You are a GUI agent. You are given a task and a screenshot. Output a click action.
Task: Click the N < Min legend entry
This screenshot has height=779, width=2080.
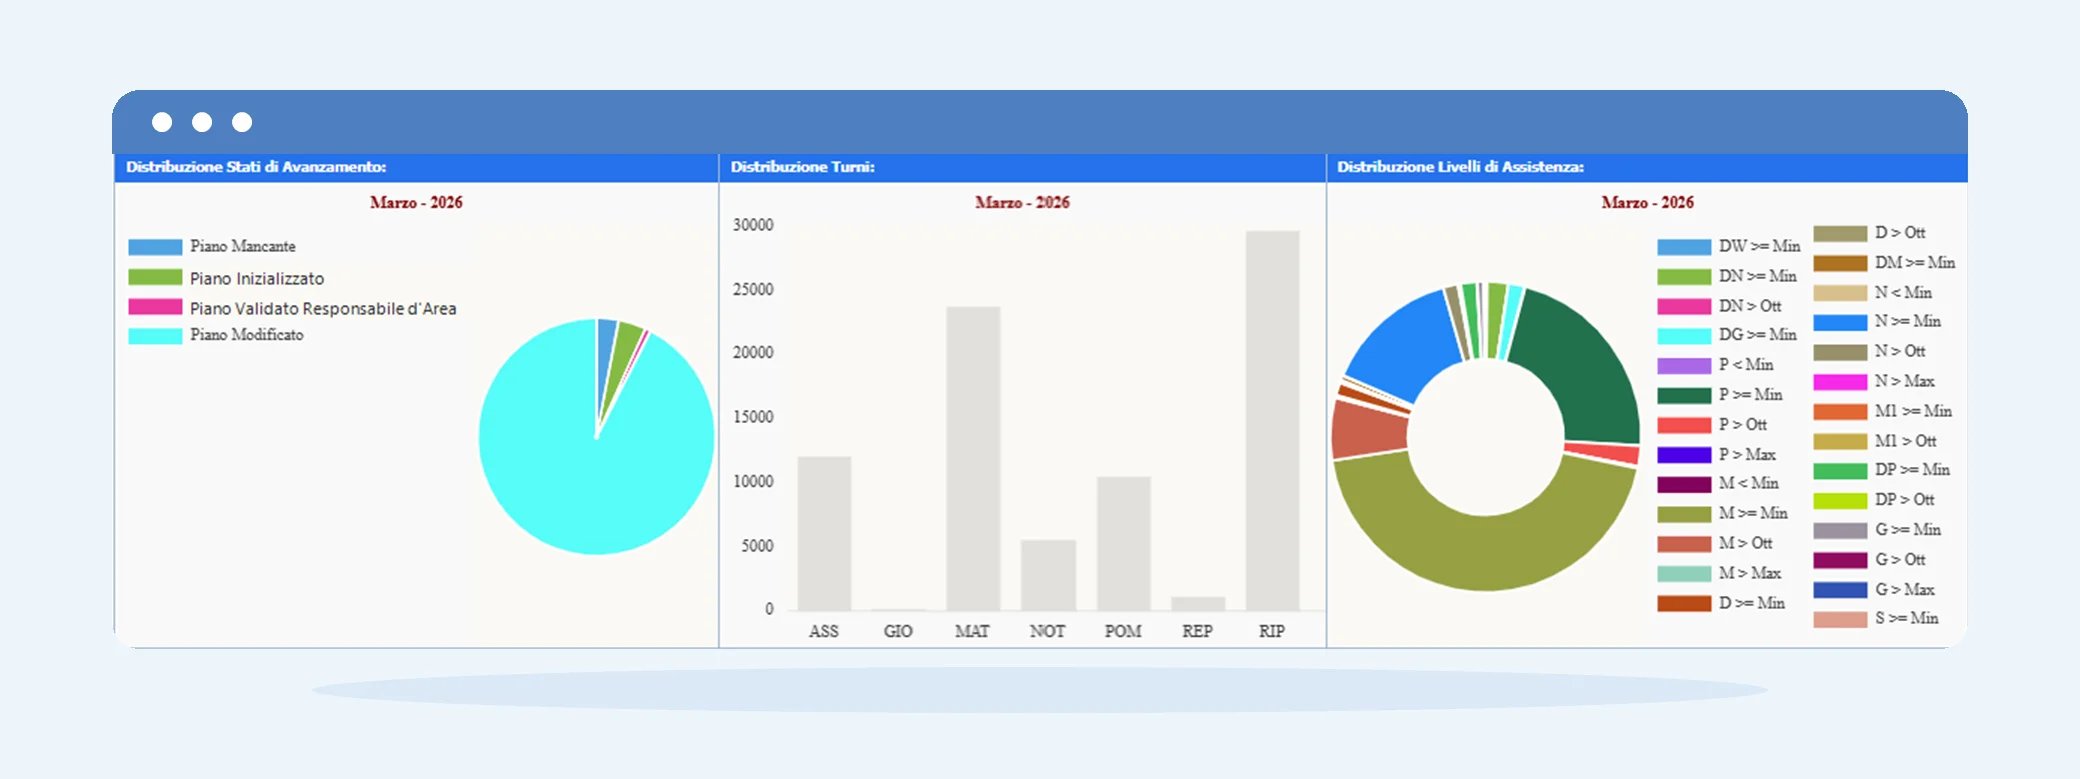pos(1873,293)
